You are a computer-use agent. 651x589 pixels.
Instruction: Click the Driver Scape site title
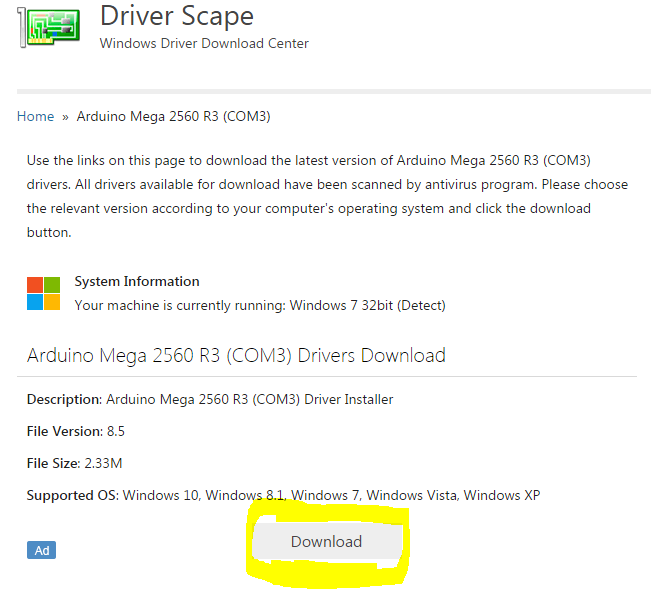tap(177, 16)
